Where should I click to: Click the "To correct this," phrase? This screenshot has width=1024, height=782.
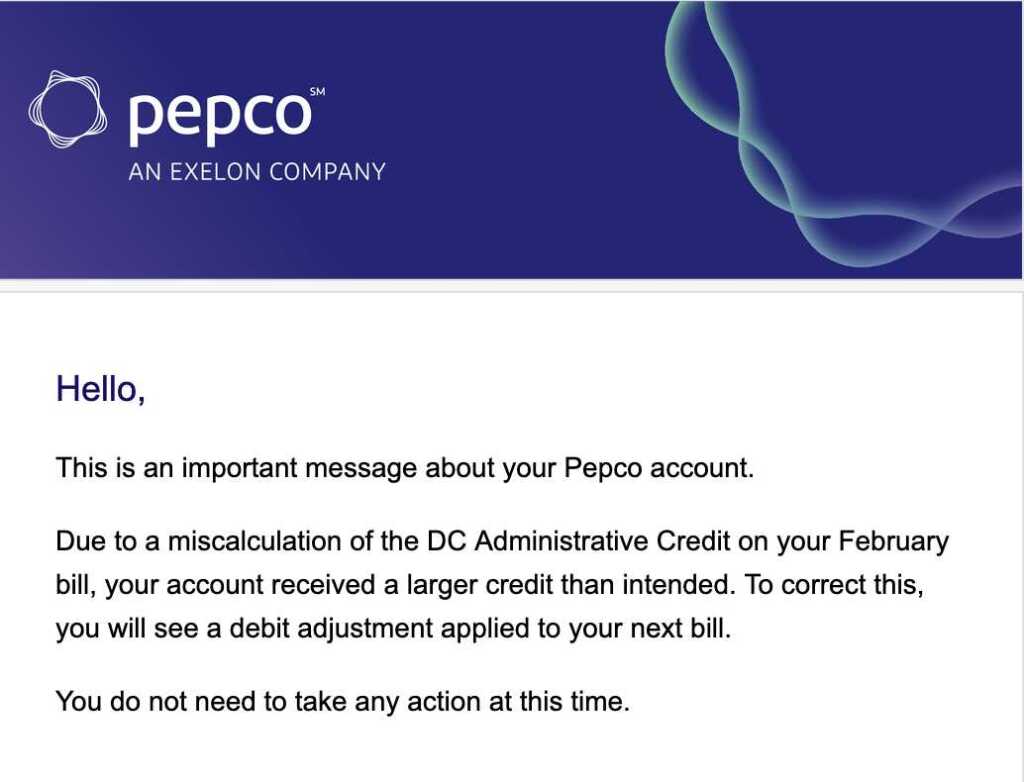pos(834,586)
